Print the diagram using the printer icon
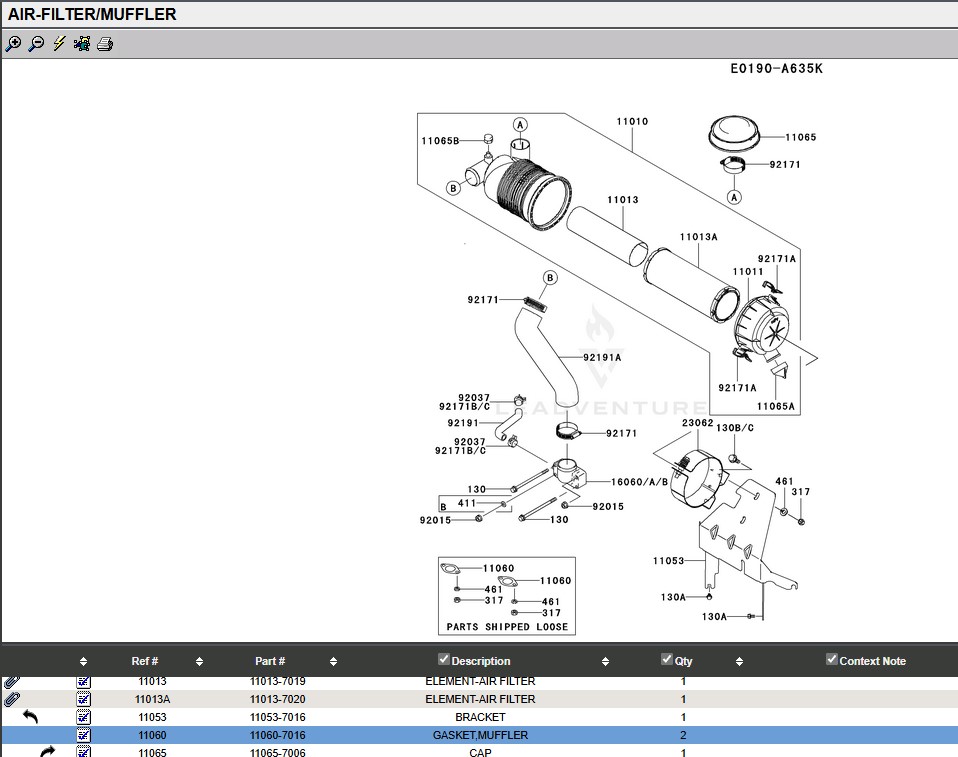958x757 pixels. pyautogui.click(x=105, y=44)
